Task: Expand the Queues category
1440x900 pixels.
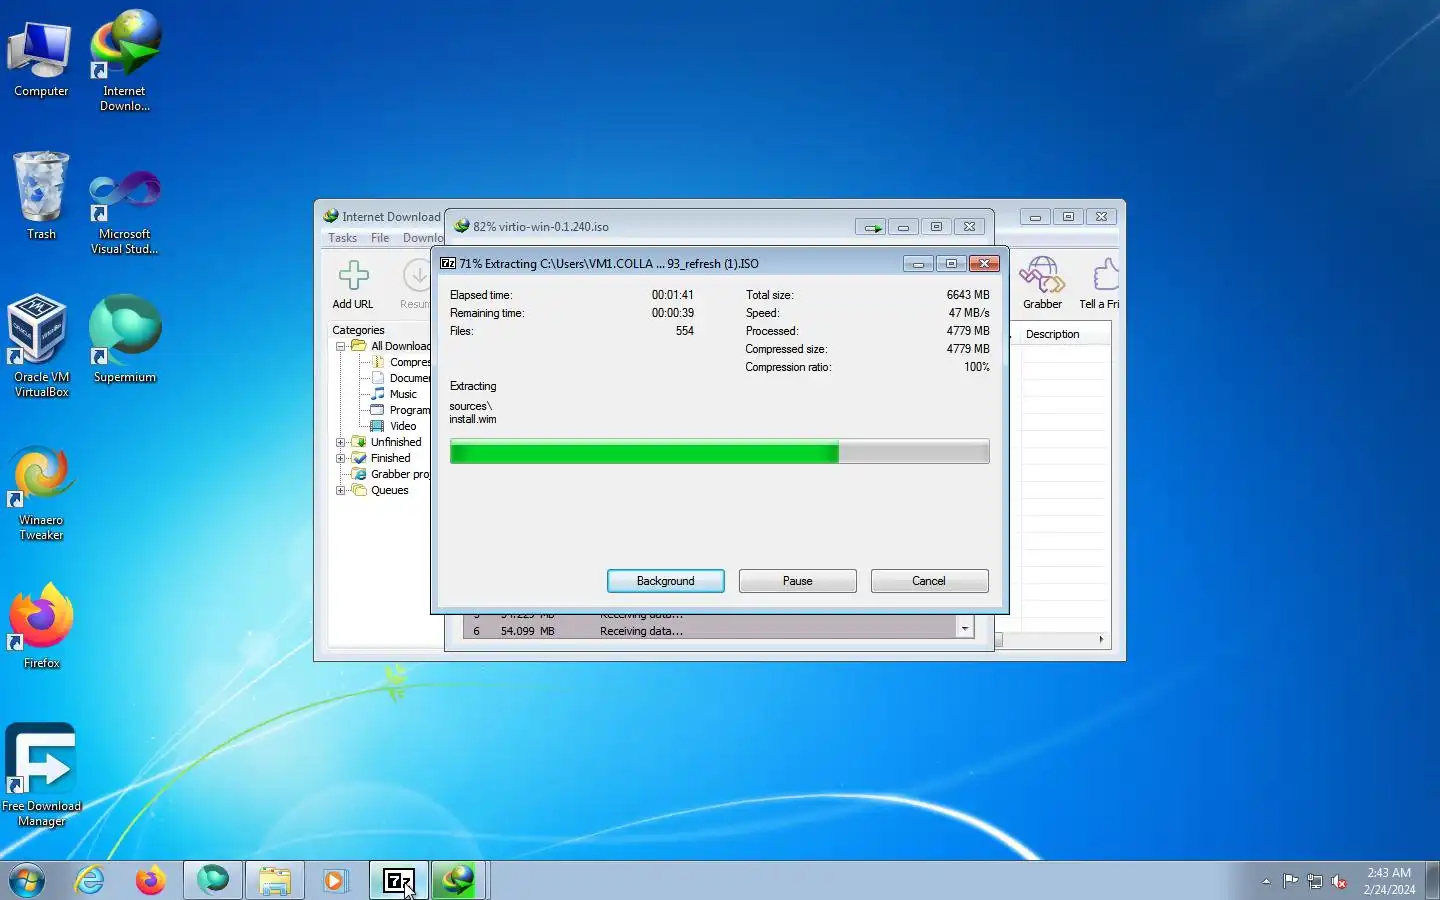Action: click(x=341, y=490)
